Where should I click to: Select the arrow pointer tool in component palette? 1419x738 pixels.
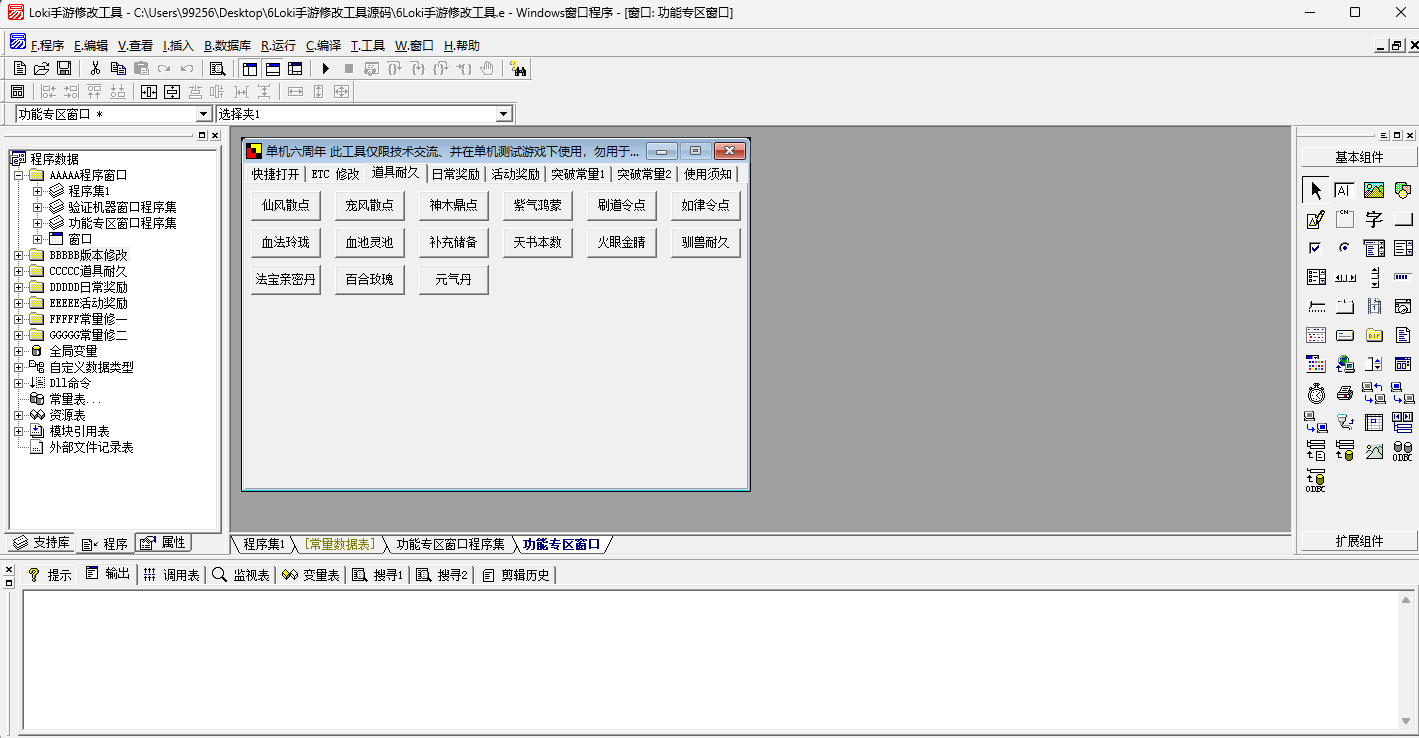[1316, 190]
